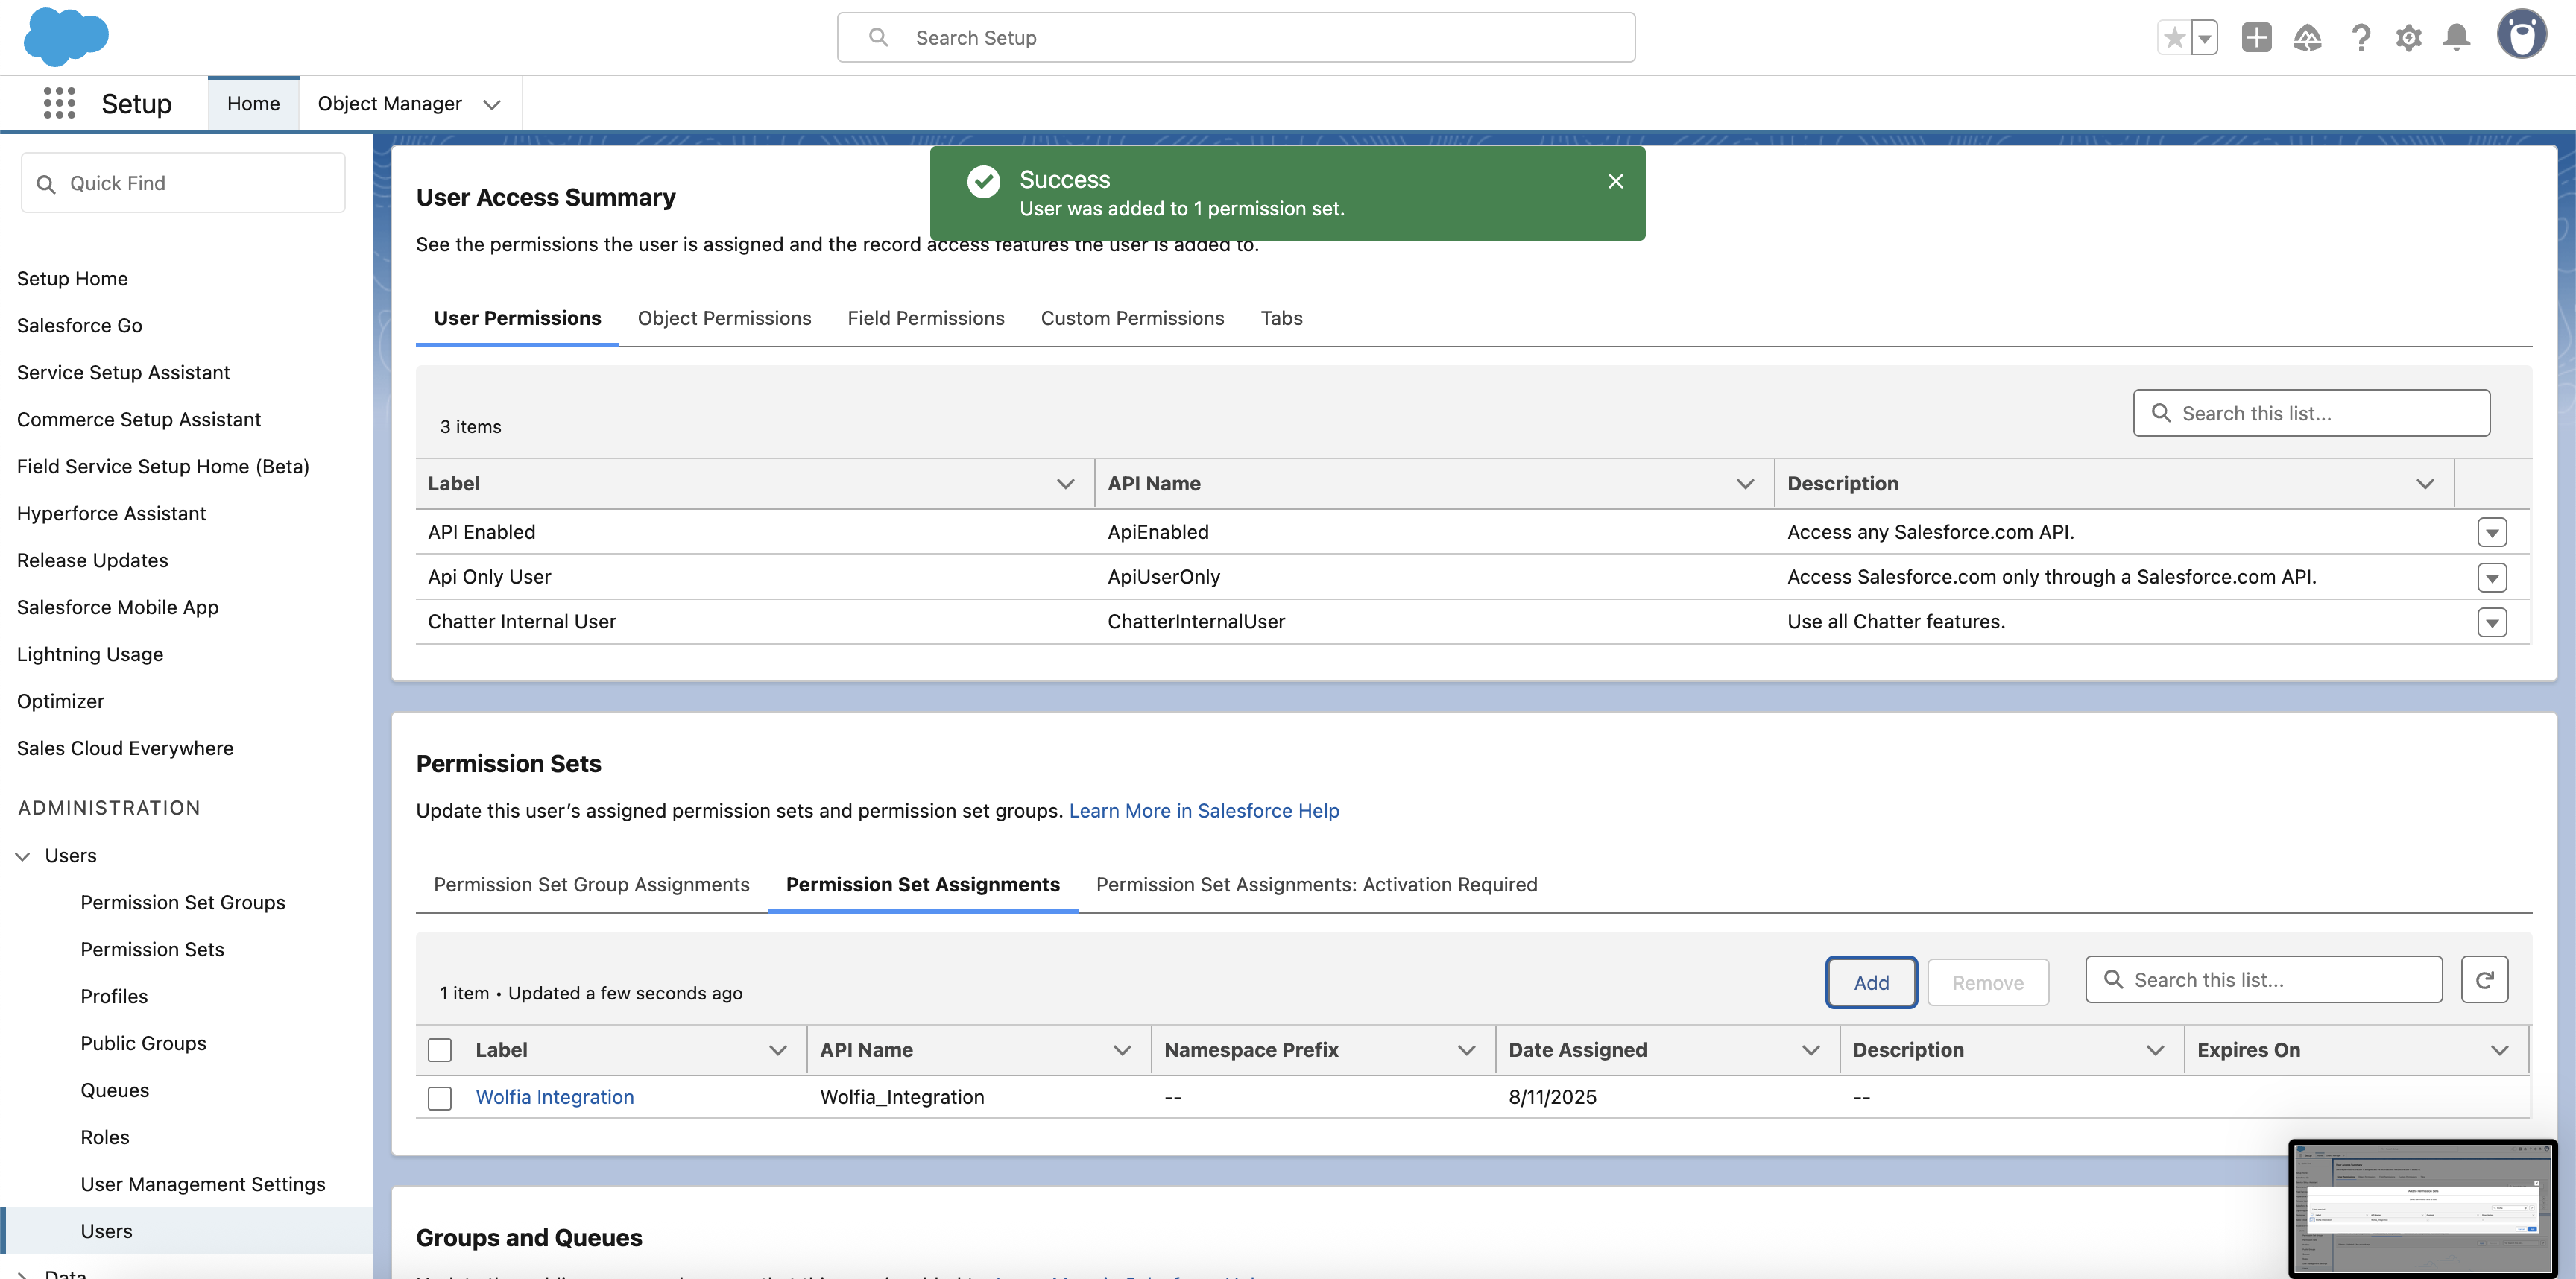Click the Setup gear icon
The height and width of the screenshot is (1279, 2576).
tap(2410, 37)
